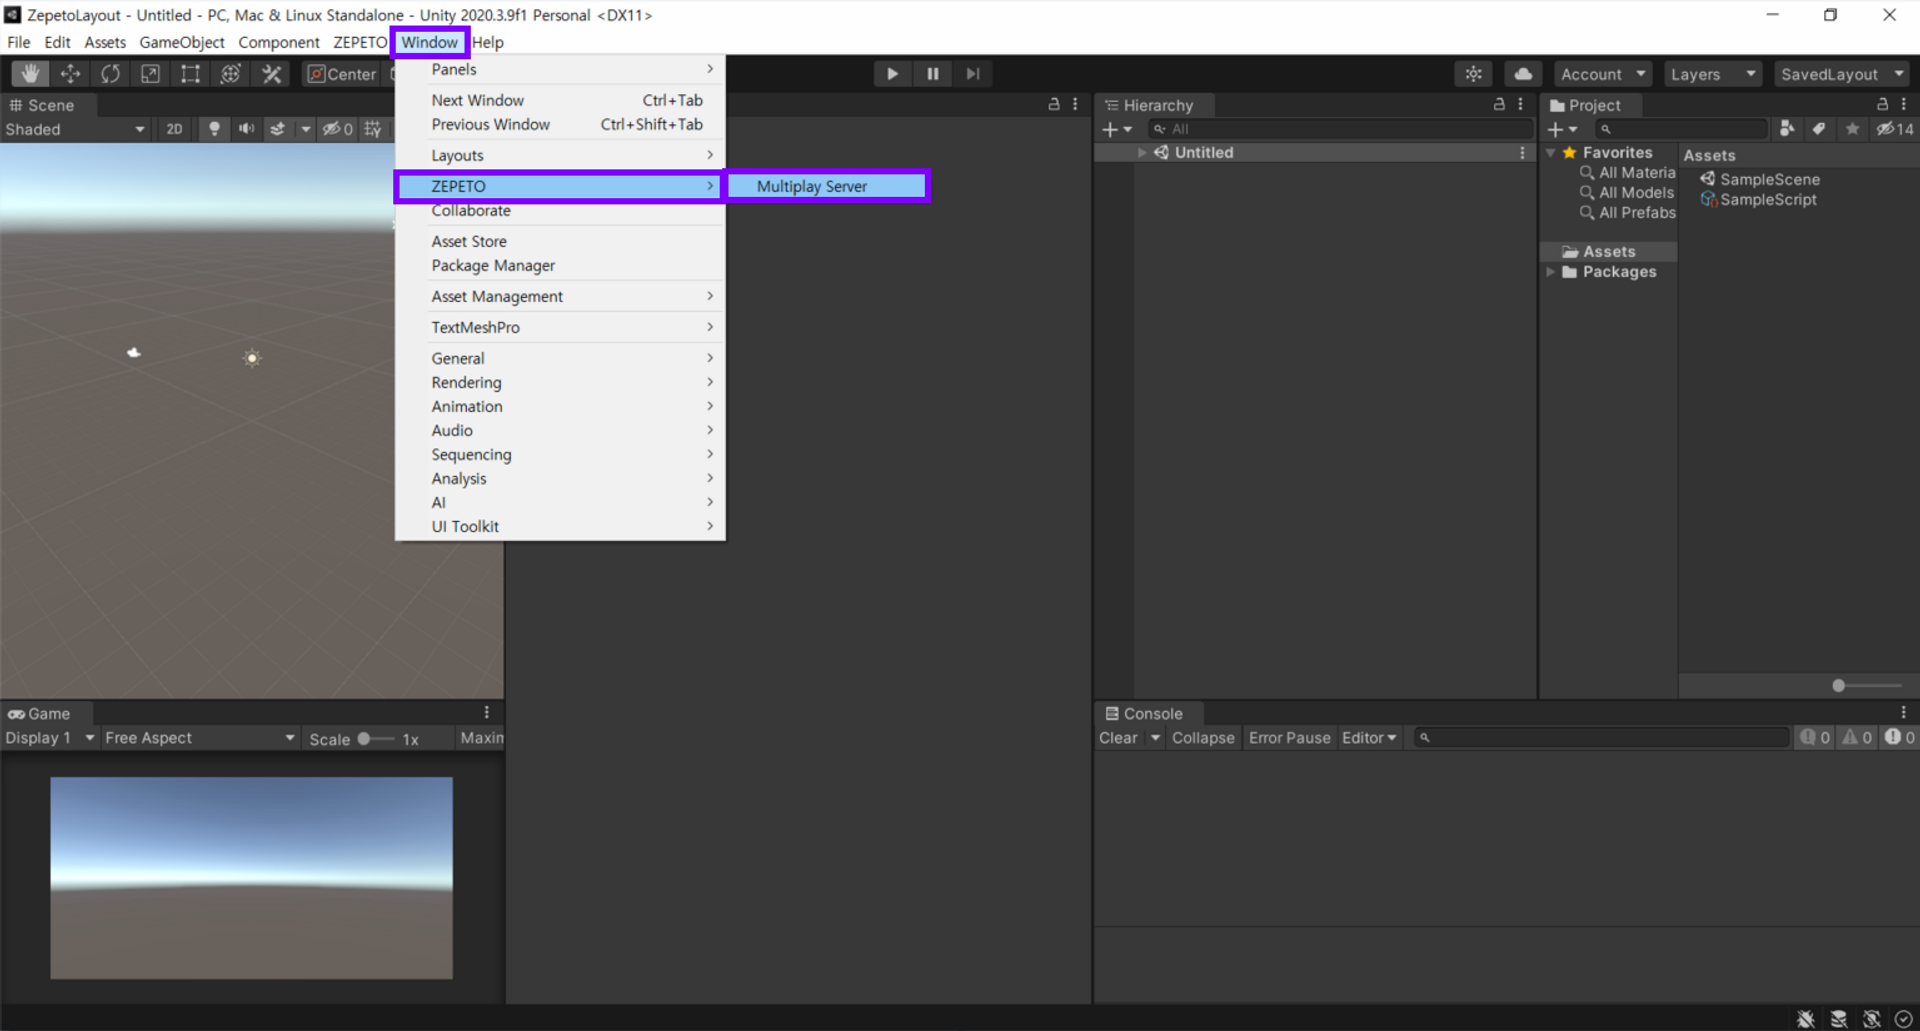Open Console Editor dropdown
The height and width of the screenshot is (1031, 1920).
coord(1369,738)
